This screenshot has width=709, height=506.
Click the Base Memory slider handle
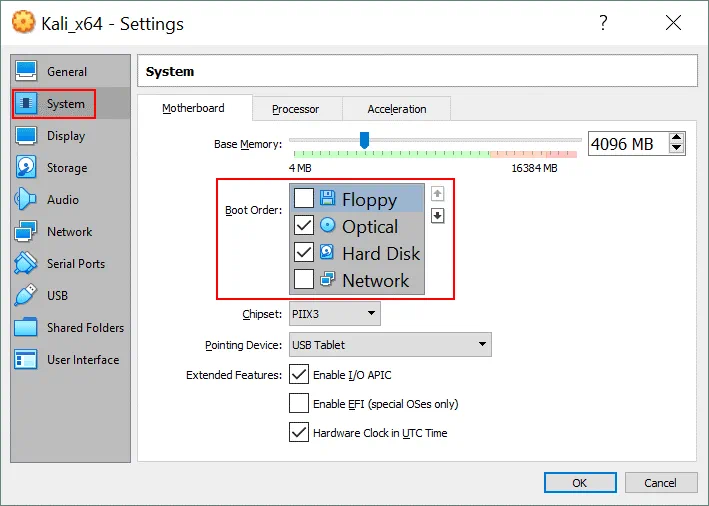click(364, 140)
